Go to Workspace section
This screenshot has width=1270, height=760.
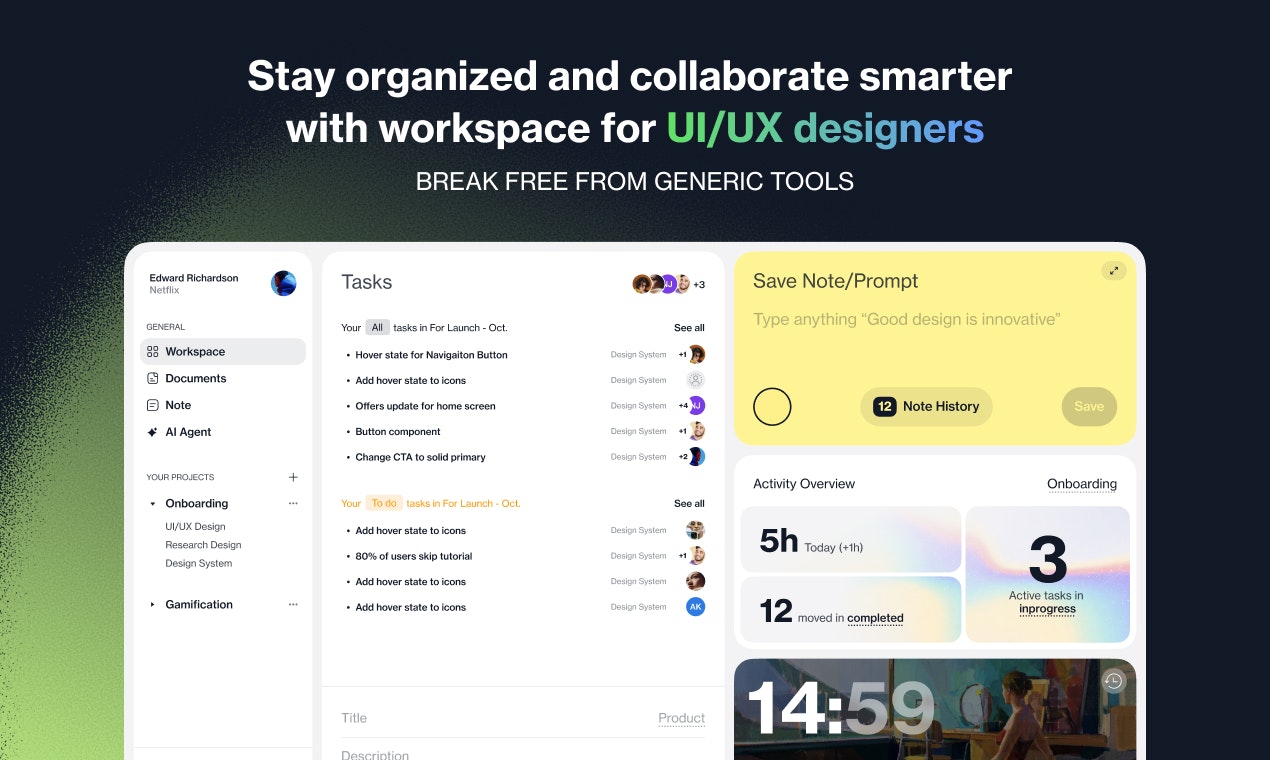tap(223, 352)
